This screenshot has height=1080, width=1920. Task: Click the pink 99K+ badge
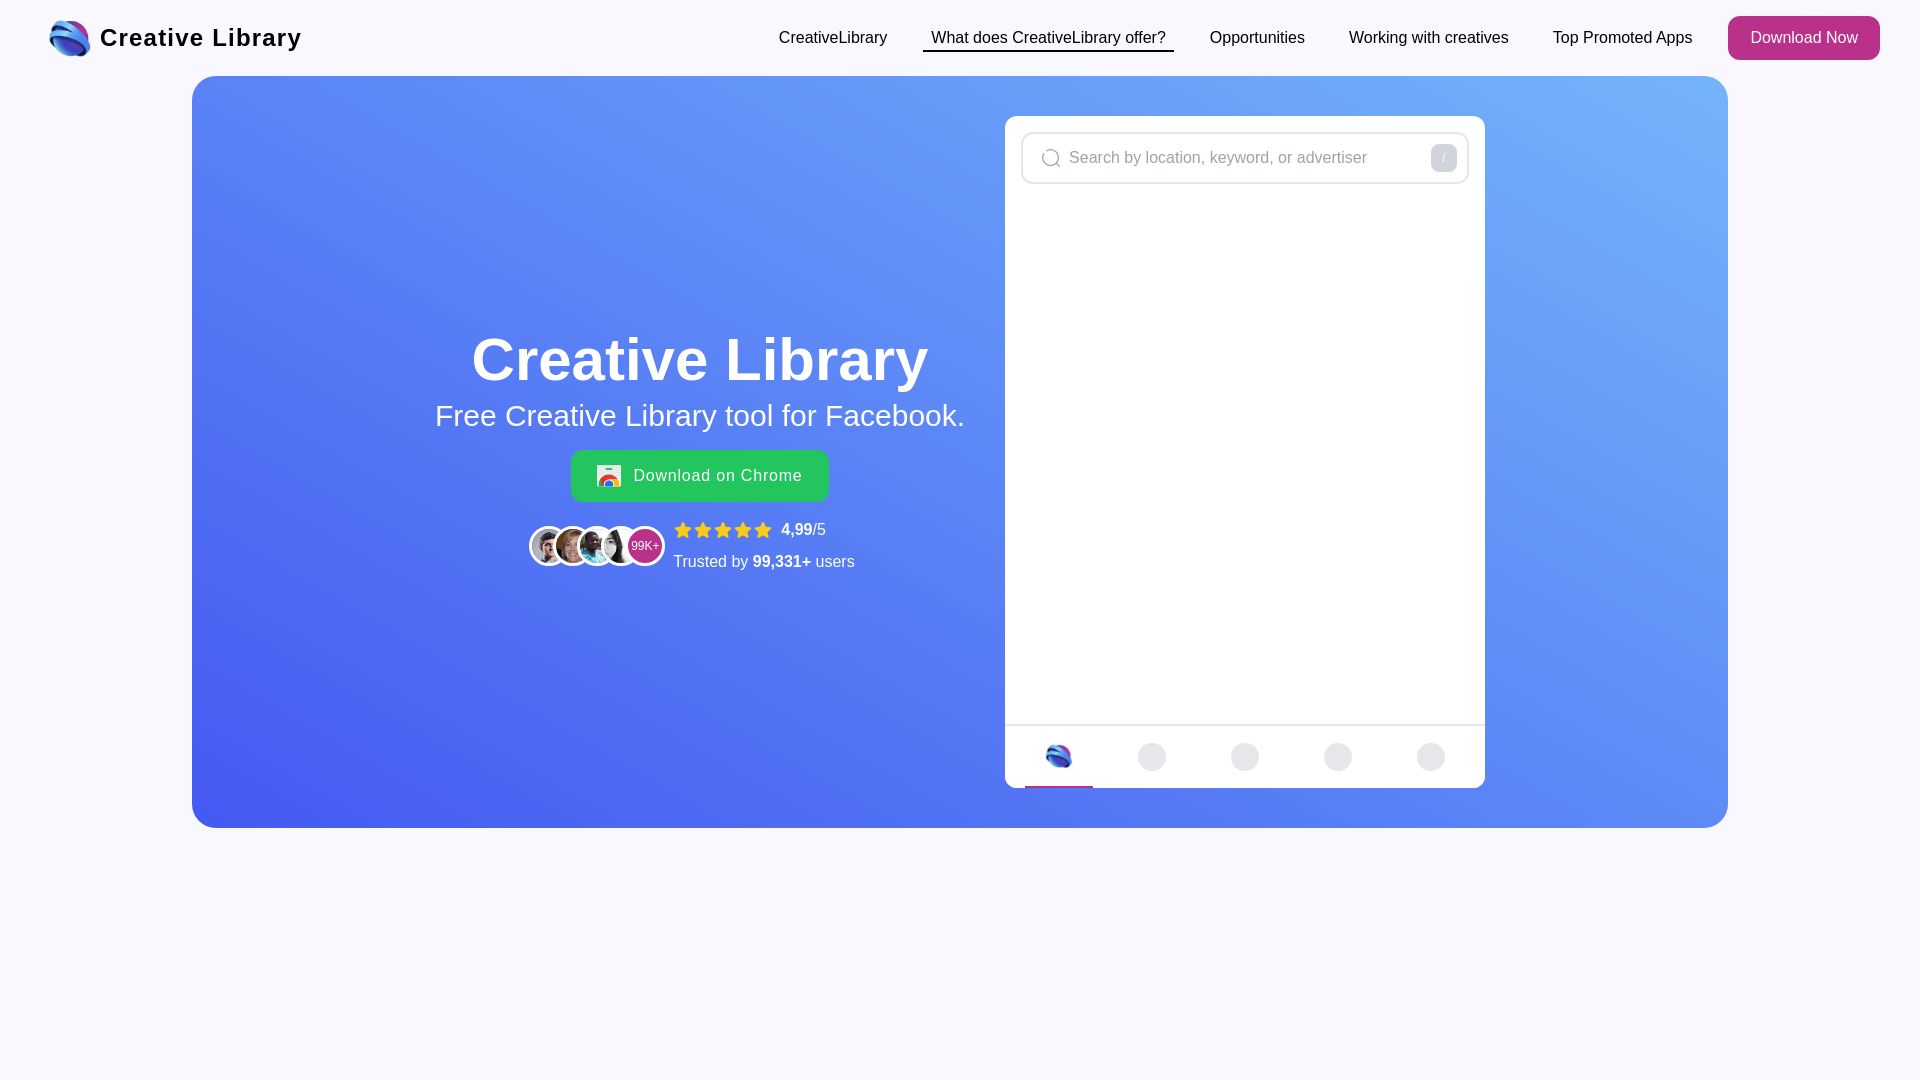pyautogui.click(x=645, y=546)
